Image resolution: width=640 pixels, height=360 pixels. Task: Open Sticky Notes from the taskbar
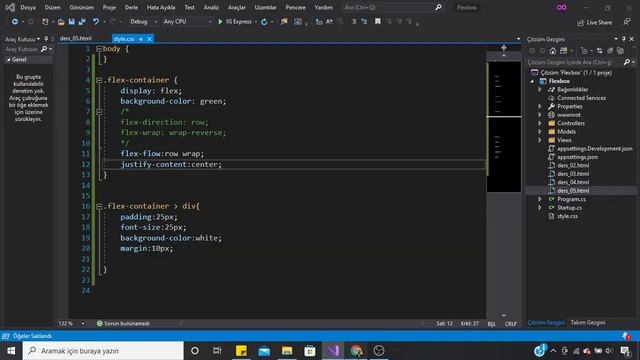pos(241,351)
